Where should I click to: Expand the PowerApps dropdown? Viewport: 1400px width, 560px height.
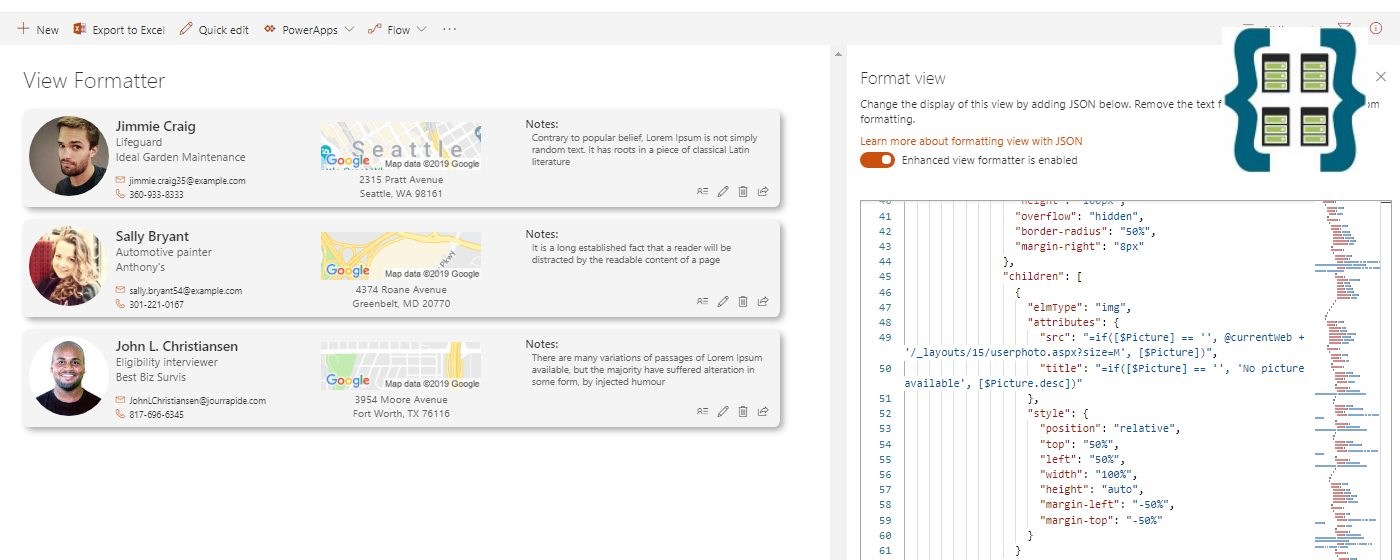pyautogui.click(x=309, y=29)
